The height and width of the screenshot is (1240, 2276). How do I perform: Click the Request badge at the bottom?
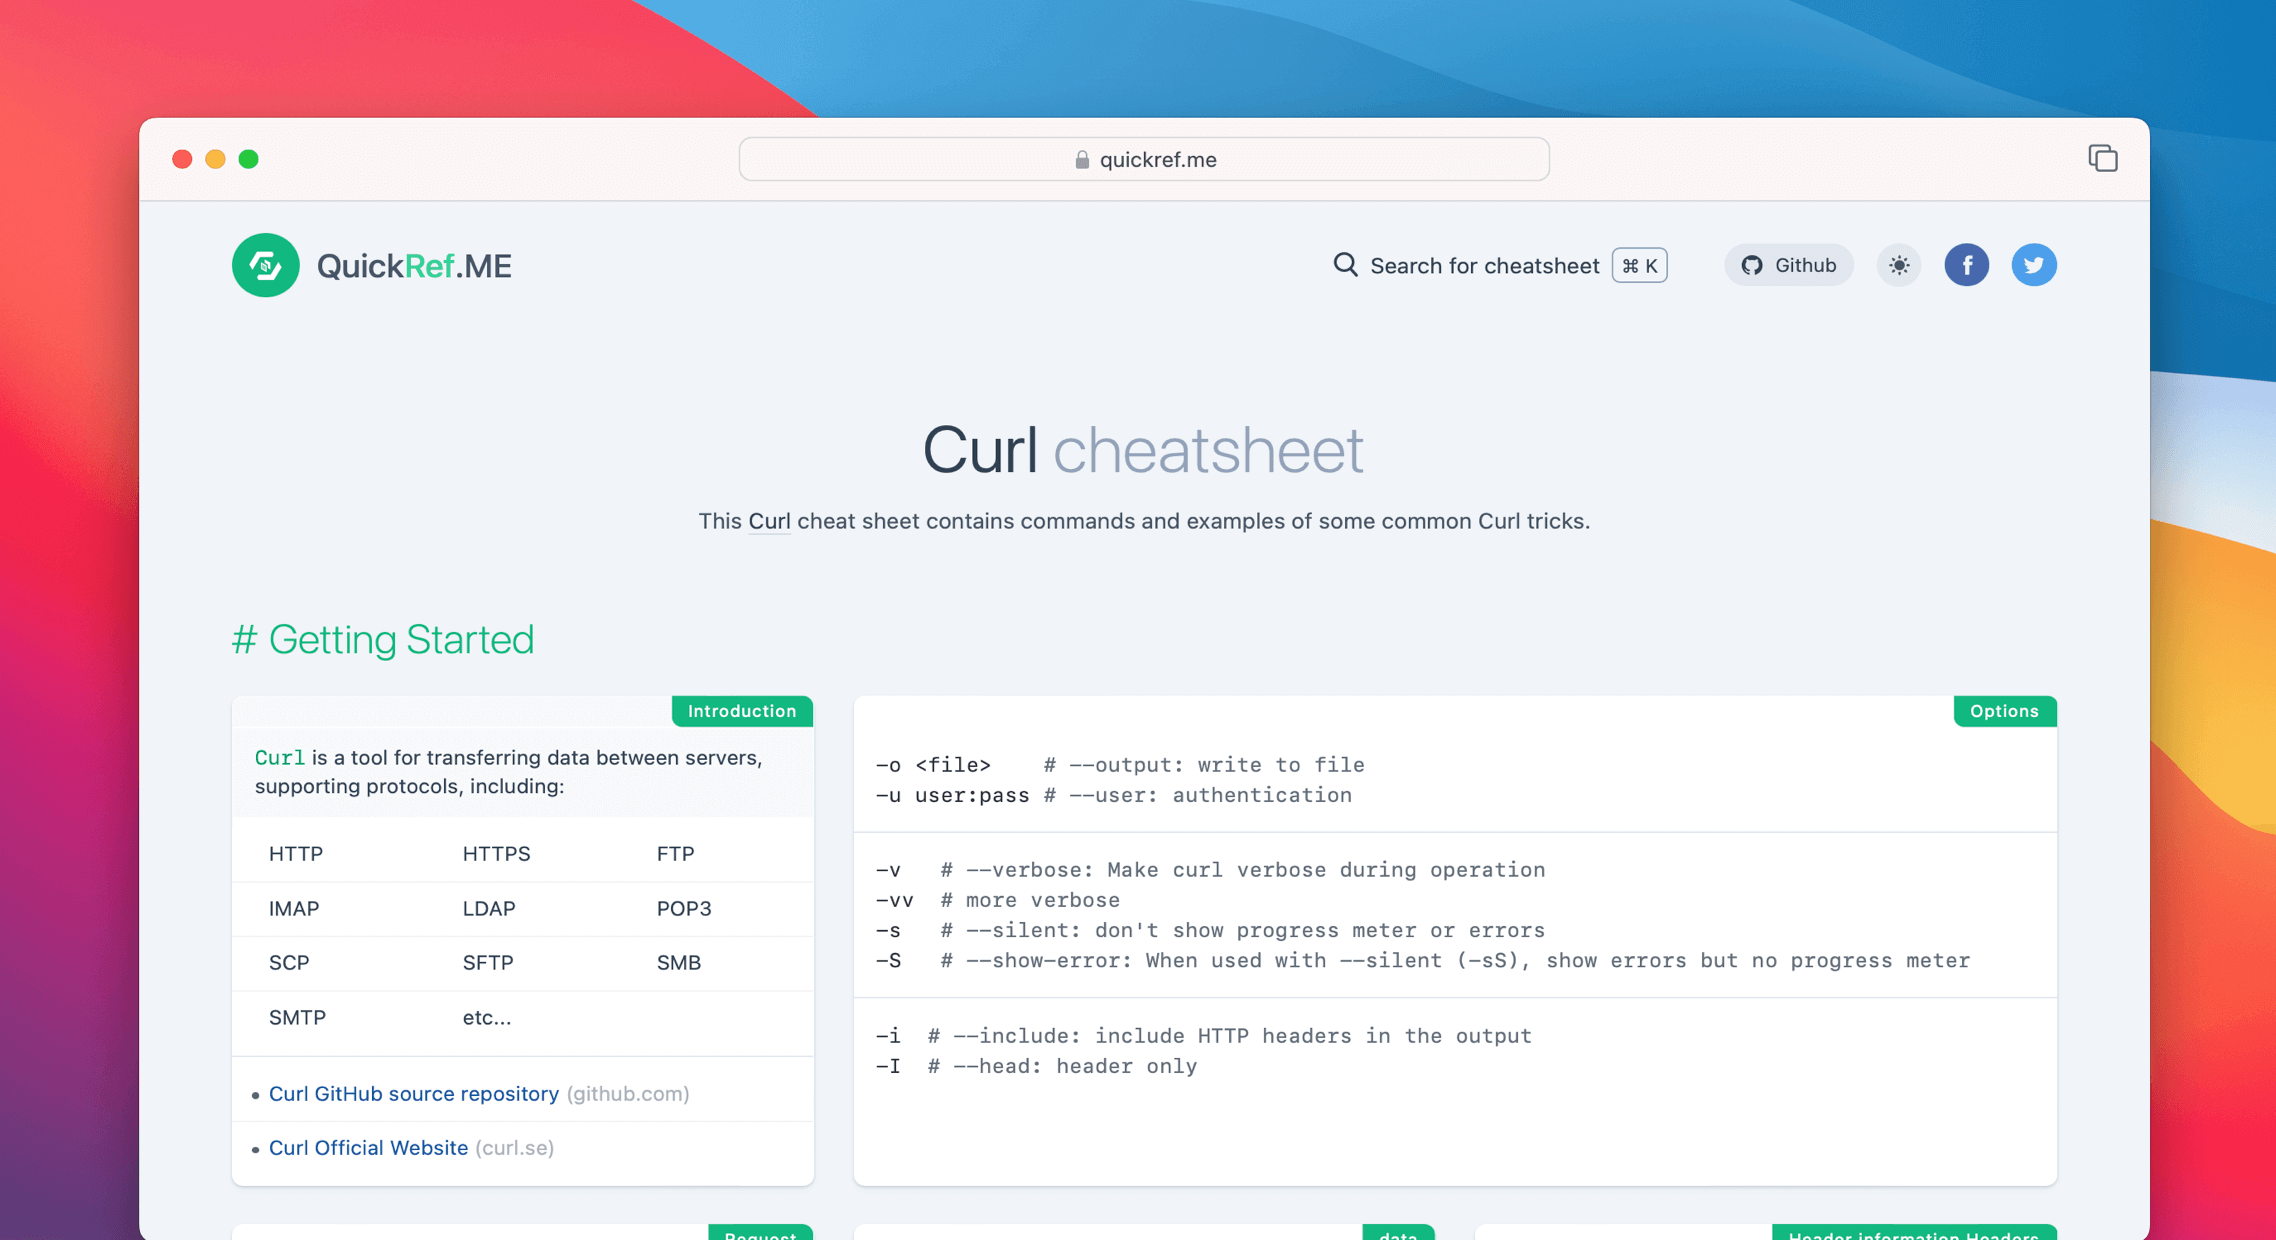click(x=761, y=1234)
